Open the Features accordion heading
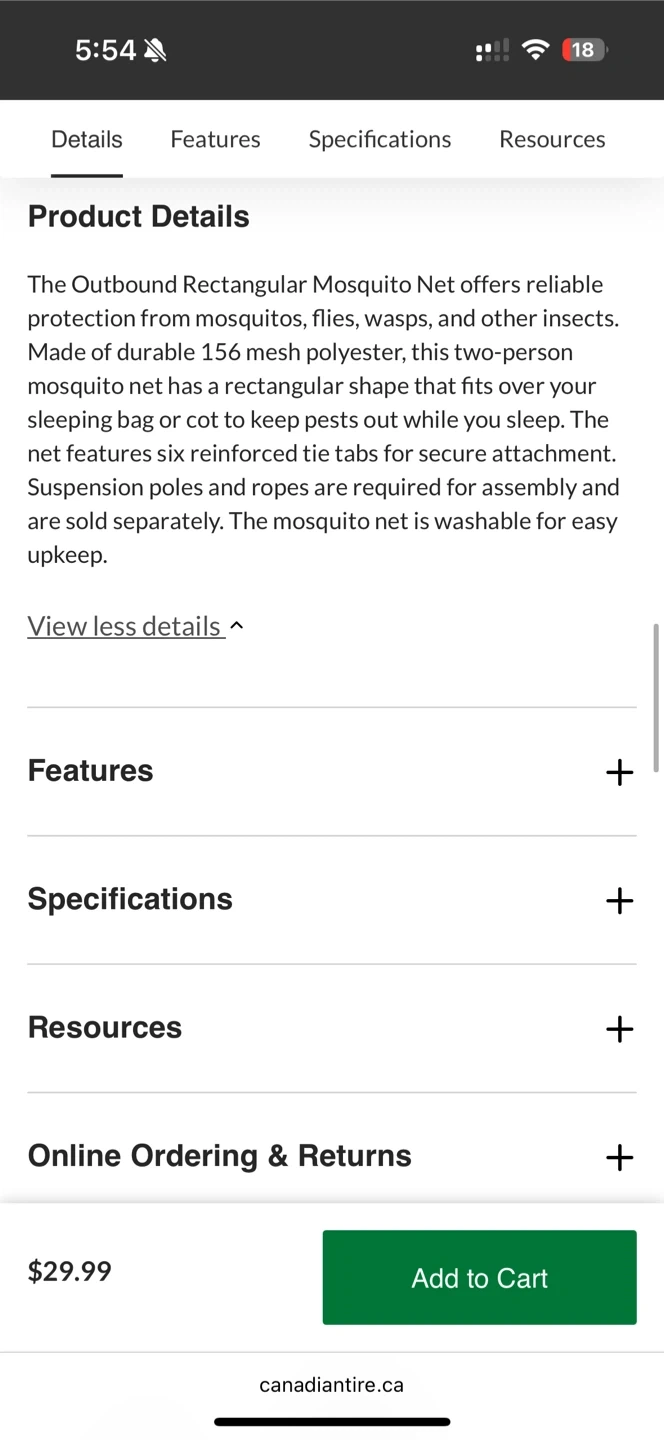This screenshot has height=1440, width=664. pyautogui.click(x=90, y=771)
